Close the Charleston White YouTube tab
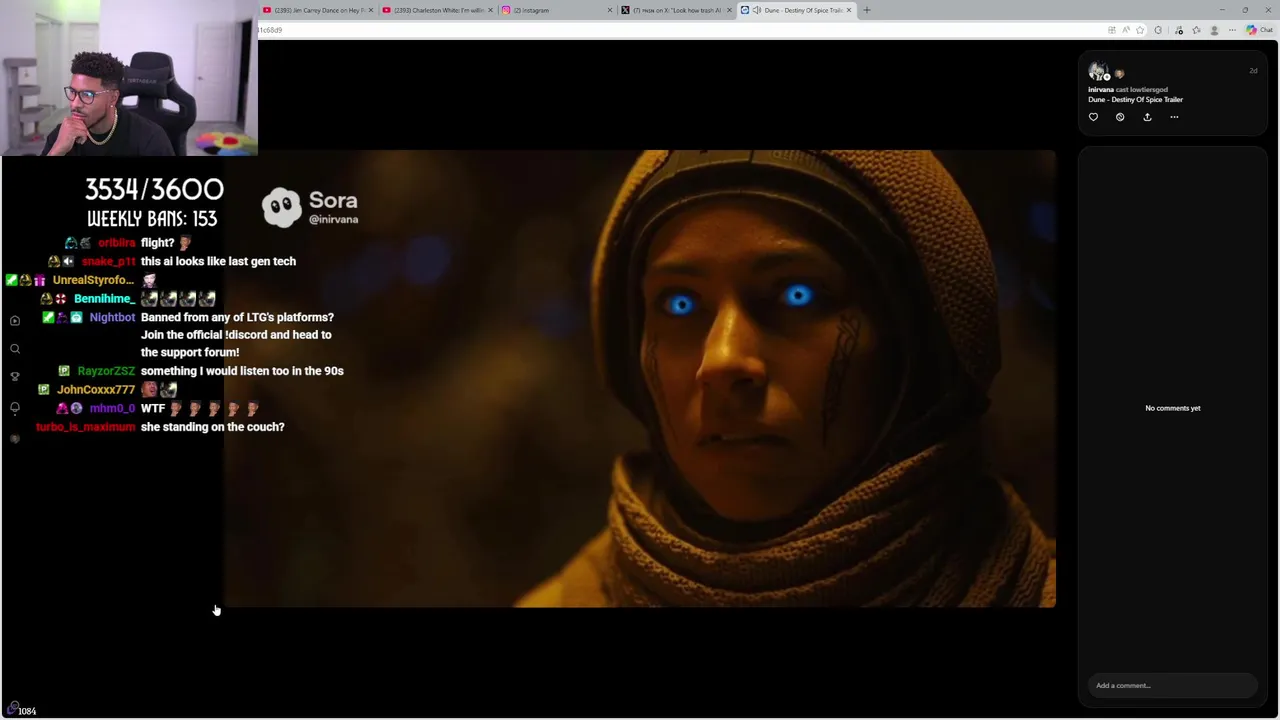Viewport: 1280px width, 720px height. [x=490, y=10]
